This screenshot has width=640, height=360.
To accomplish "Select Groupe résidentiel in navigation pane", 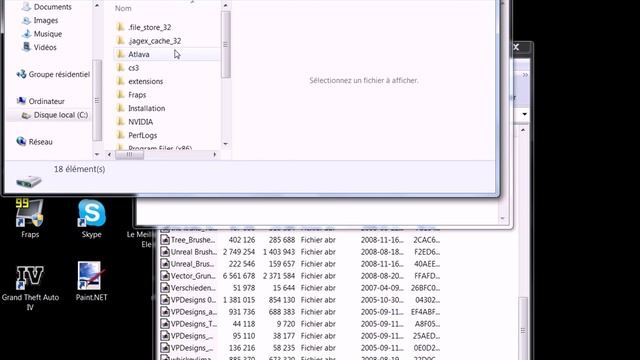I will point(53,74).
